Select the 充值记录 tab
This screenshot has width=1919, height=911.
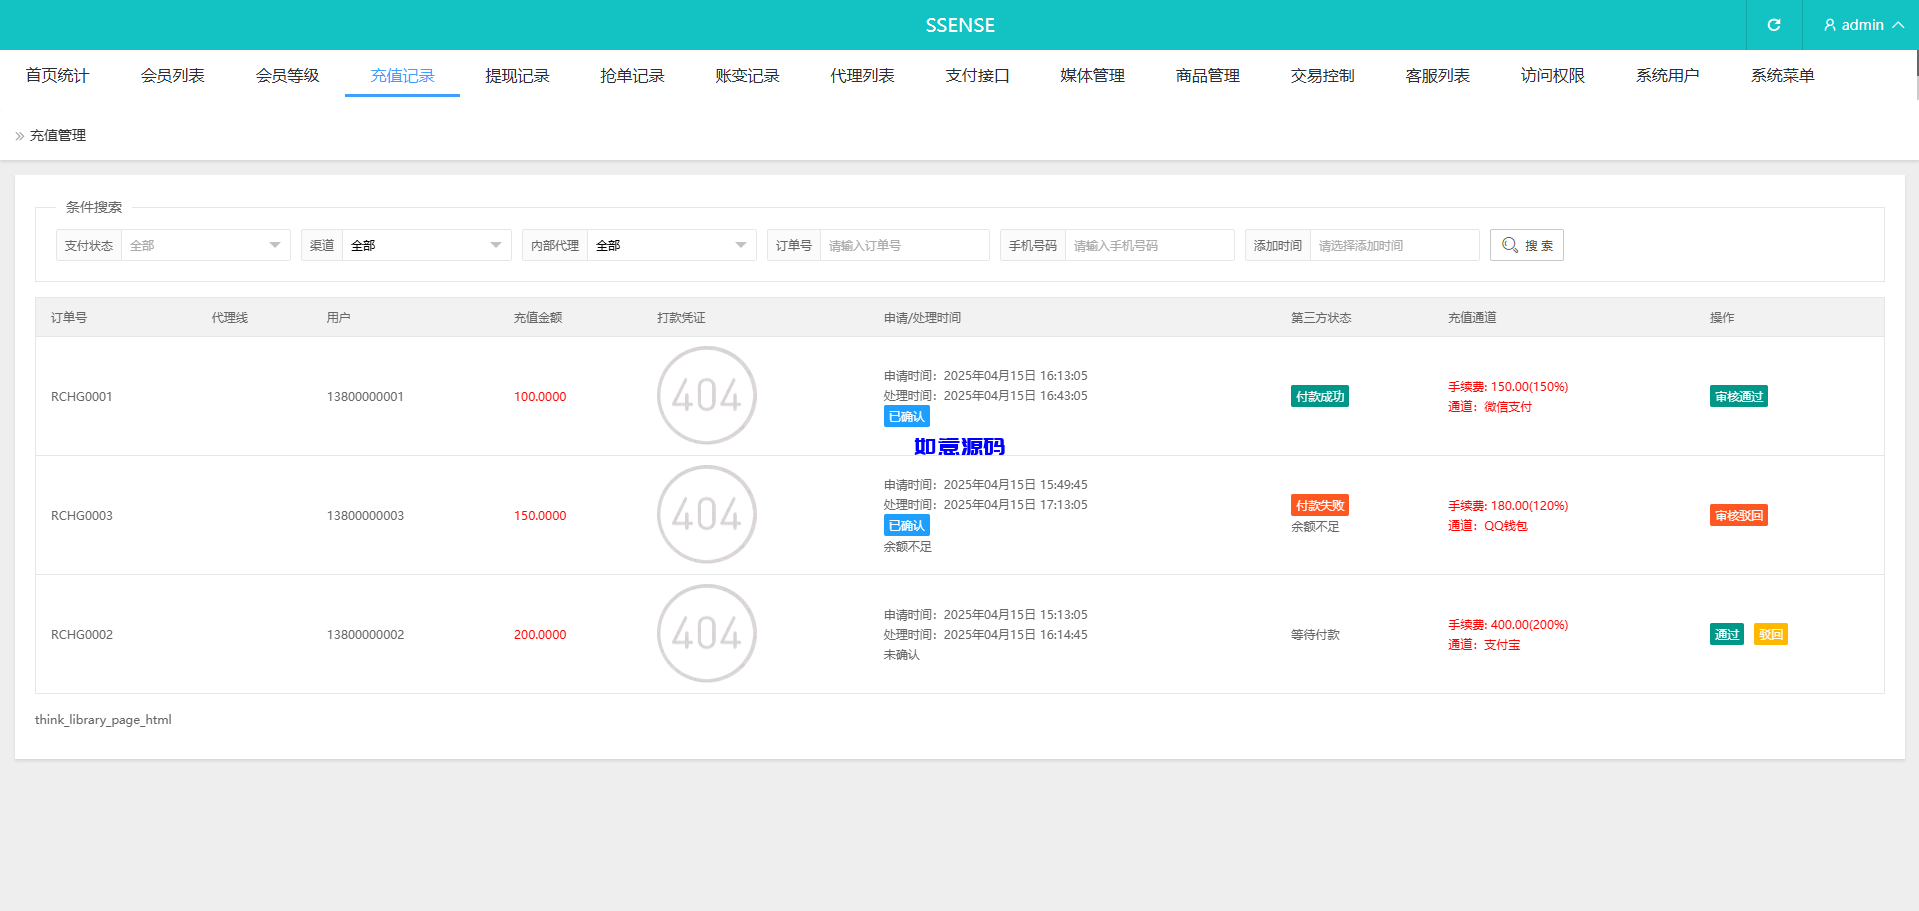tap(402, 76)
